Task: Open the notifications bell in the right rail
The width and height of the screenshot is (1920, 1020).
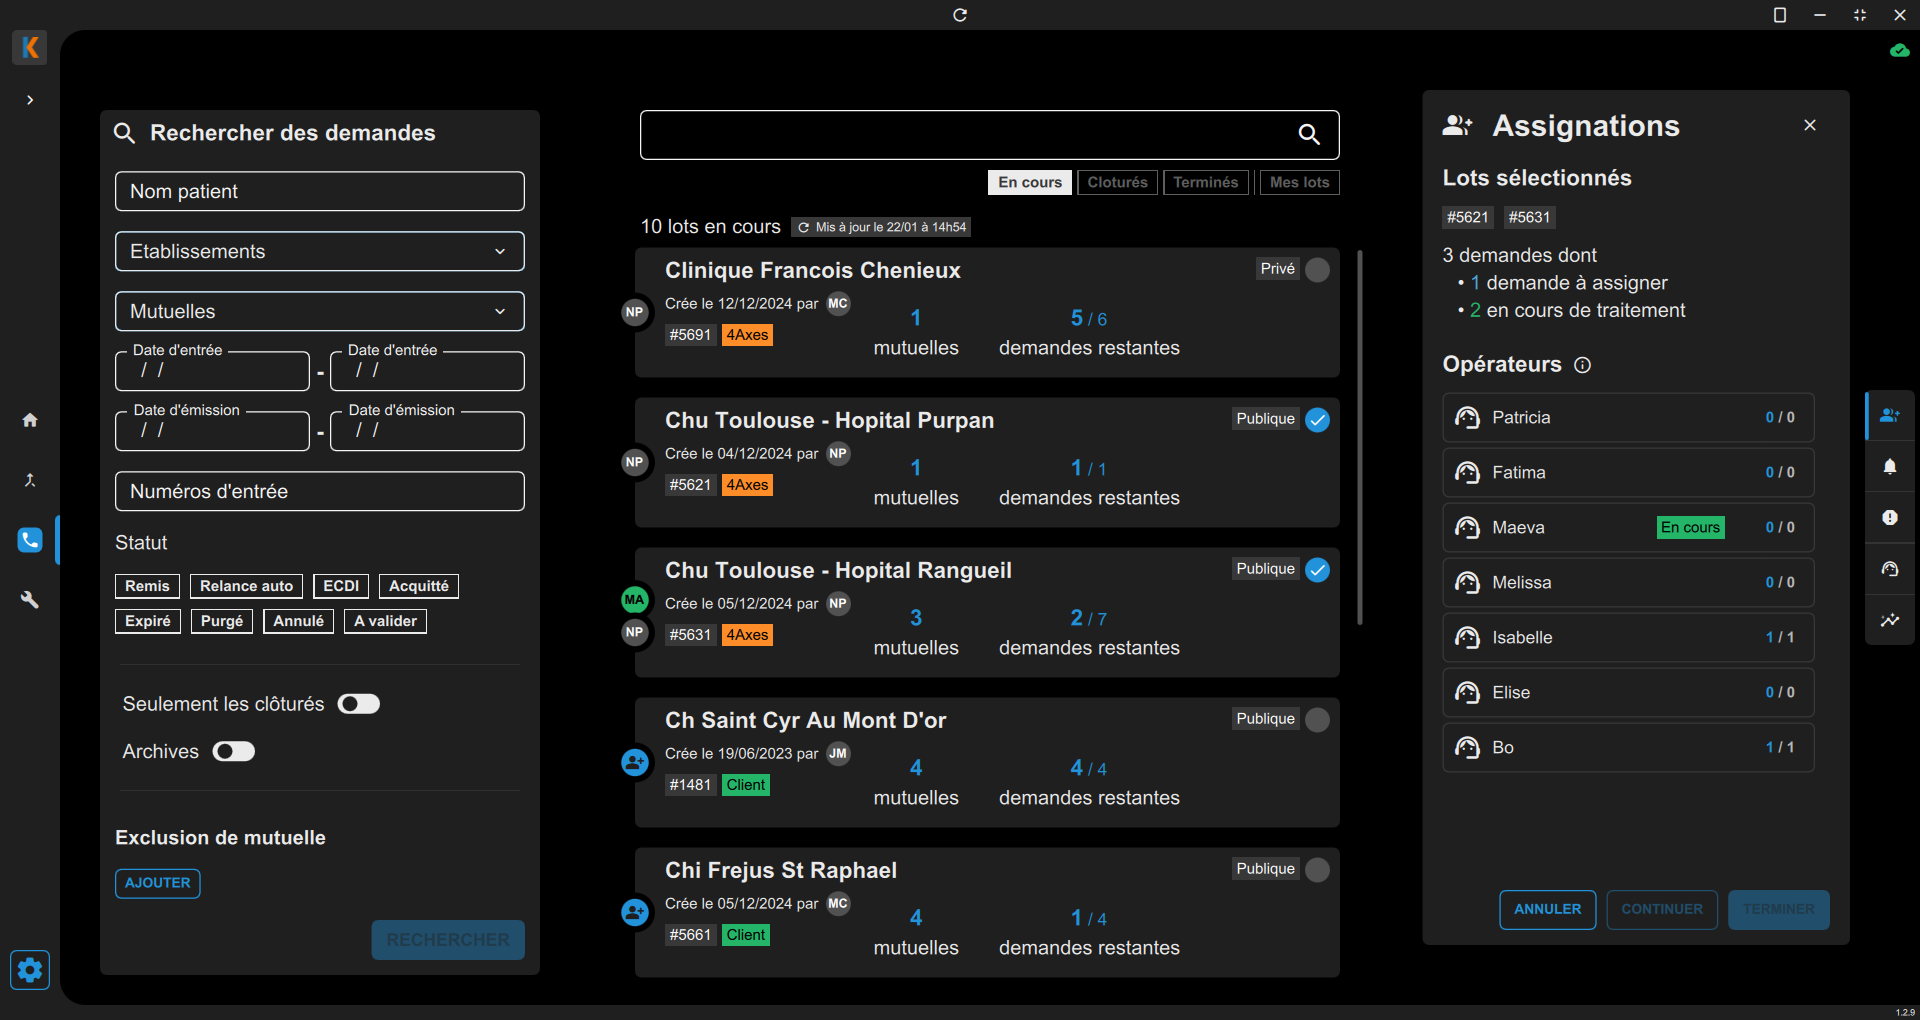Action: point(1890,467)
